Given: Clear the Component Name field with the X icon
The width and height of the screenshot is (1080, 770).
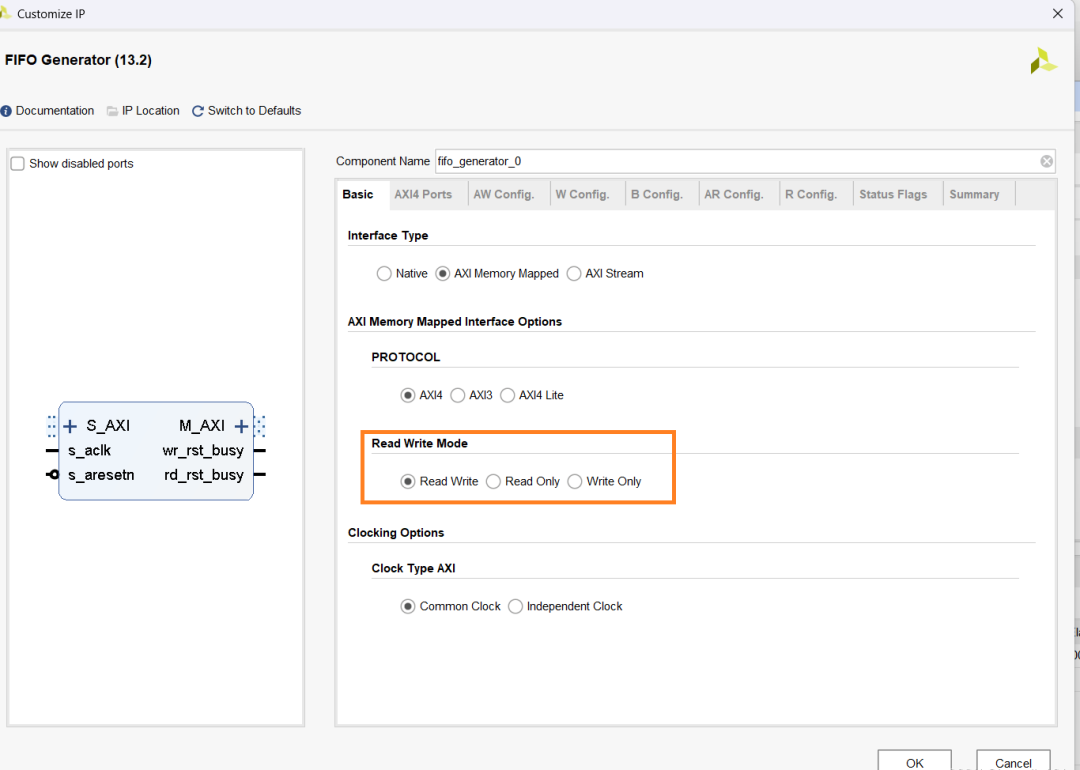Looking at the screenshot, I should (1046, 161).
